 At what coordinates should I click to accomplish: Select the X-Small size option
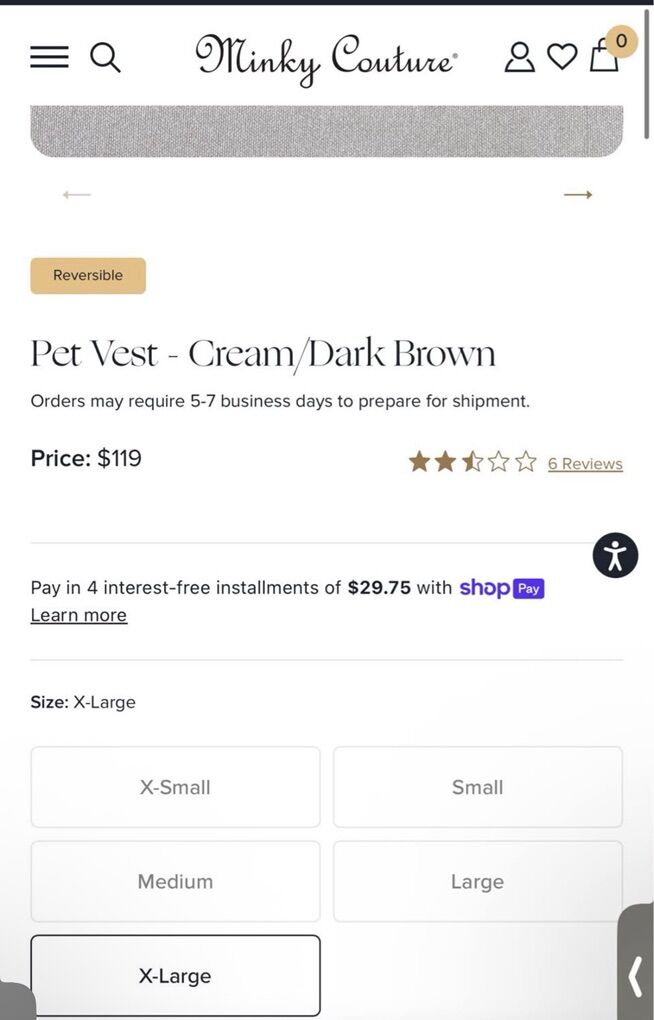pyautogui.click(x=175, y=787)
